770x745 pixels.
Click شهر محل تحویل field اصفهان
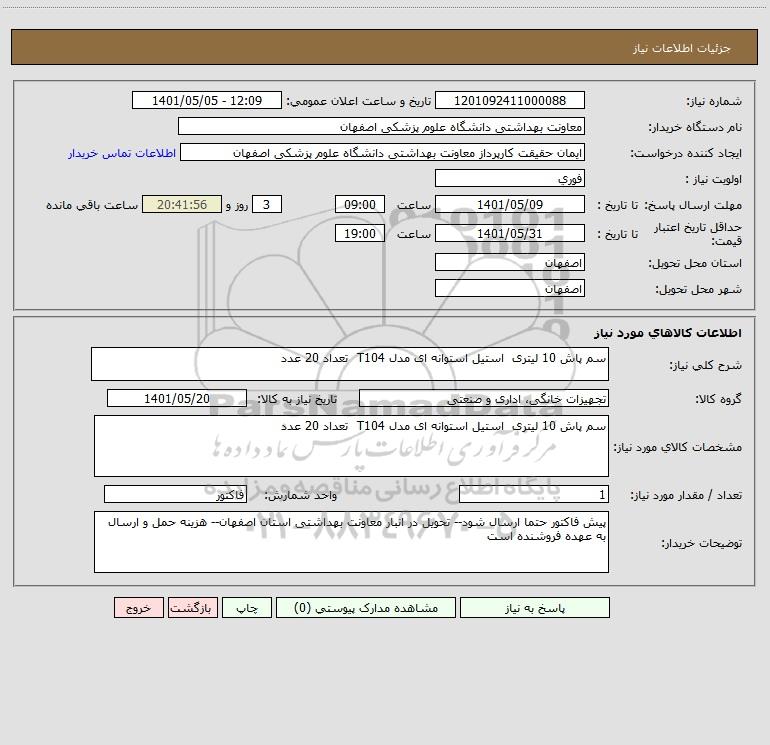(510, 288)
